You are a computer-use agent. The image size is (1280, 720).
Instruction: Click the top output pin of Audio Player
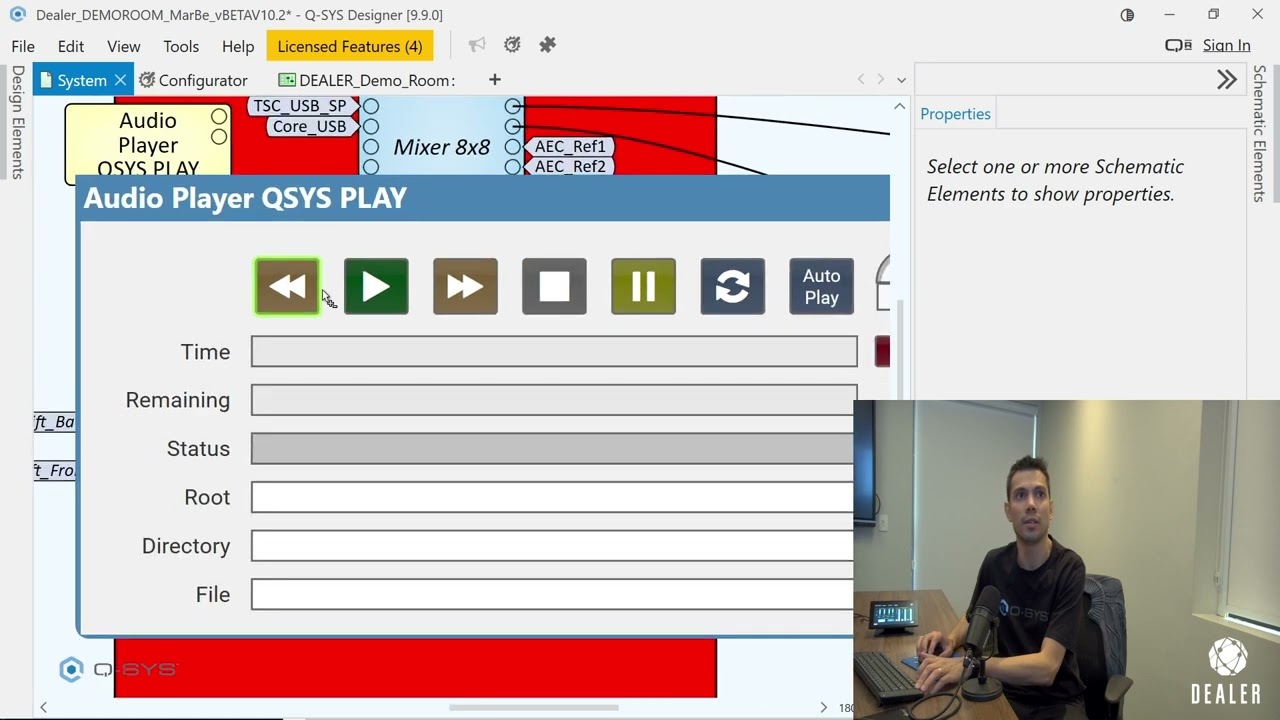(x=219, y=117)
